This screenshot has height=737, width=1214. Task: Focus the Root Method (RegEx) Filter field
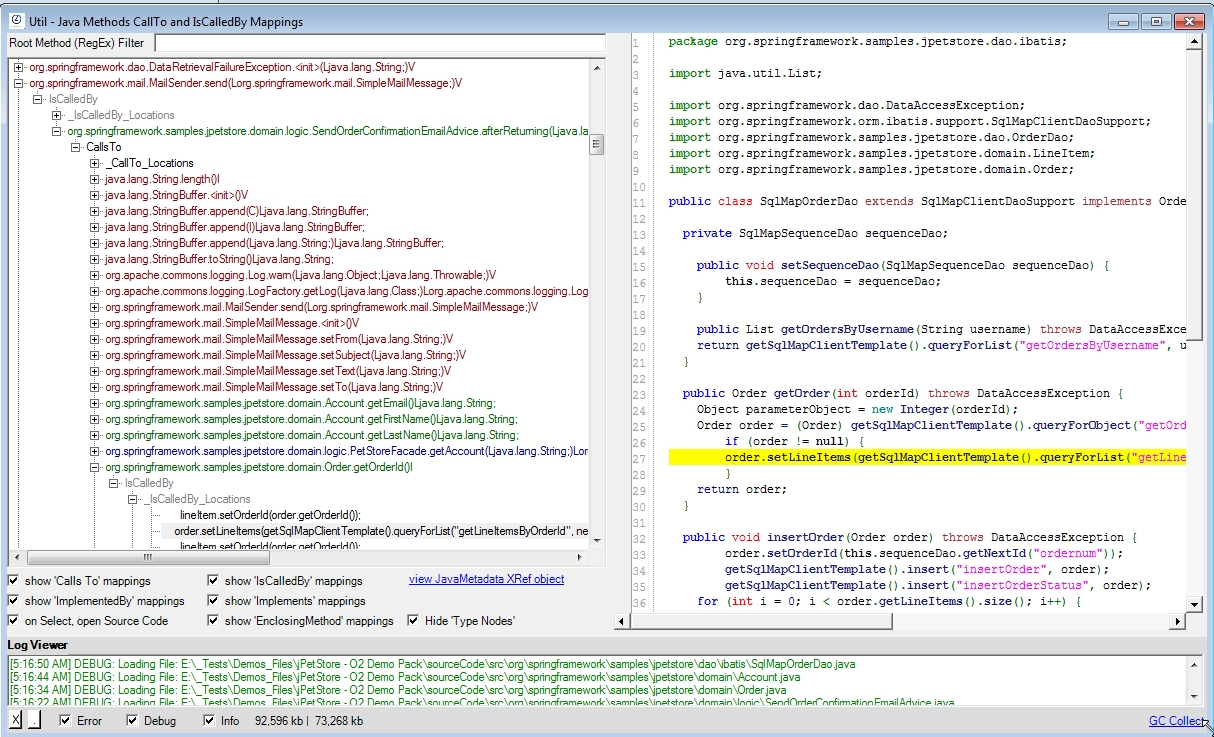click(380, 43)
